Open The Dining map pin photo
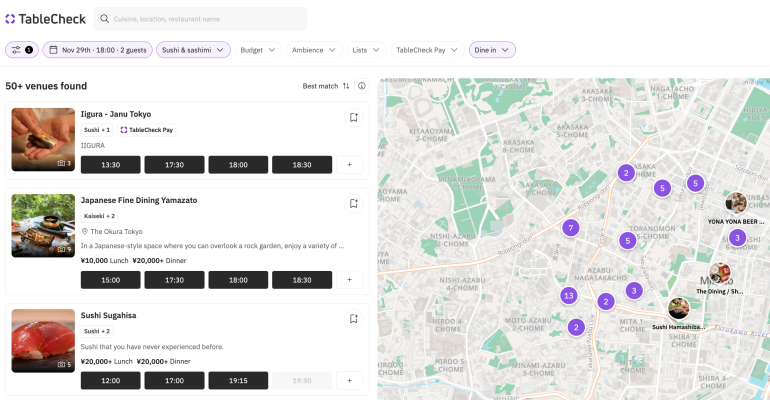Viewport: 770px width, 400px height. pyautogui.click(x=719, y=273)
